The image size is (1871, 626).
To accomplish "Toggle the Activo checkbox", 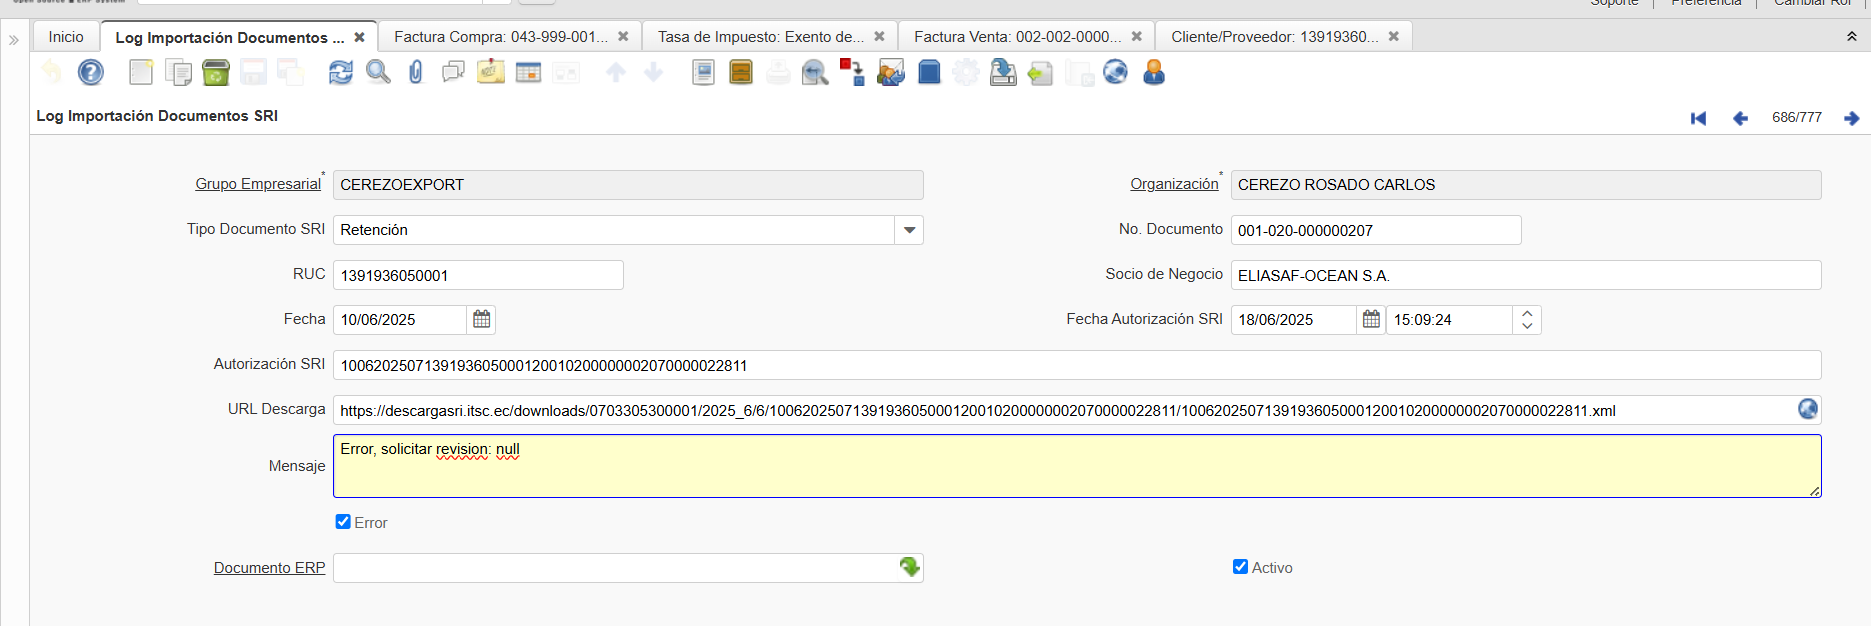I will click(1240, 567).
